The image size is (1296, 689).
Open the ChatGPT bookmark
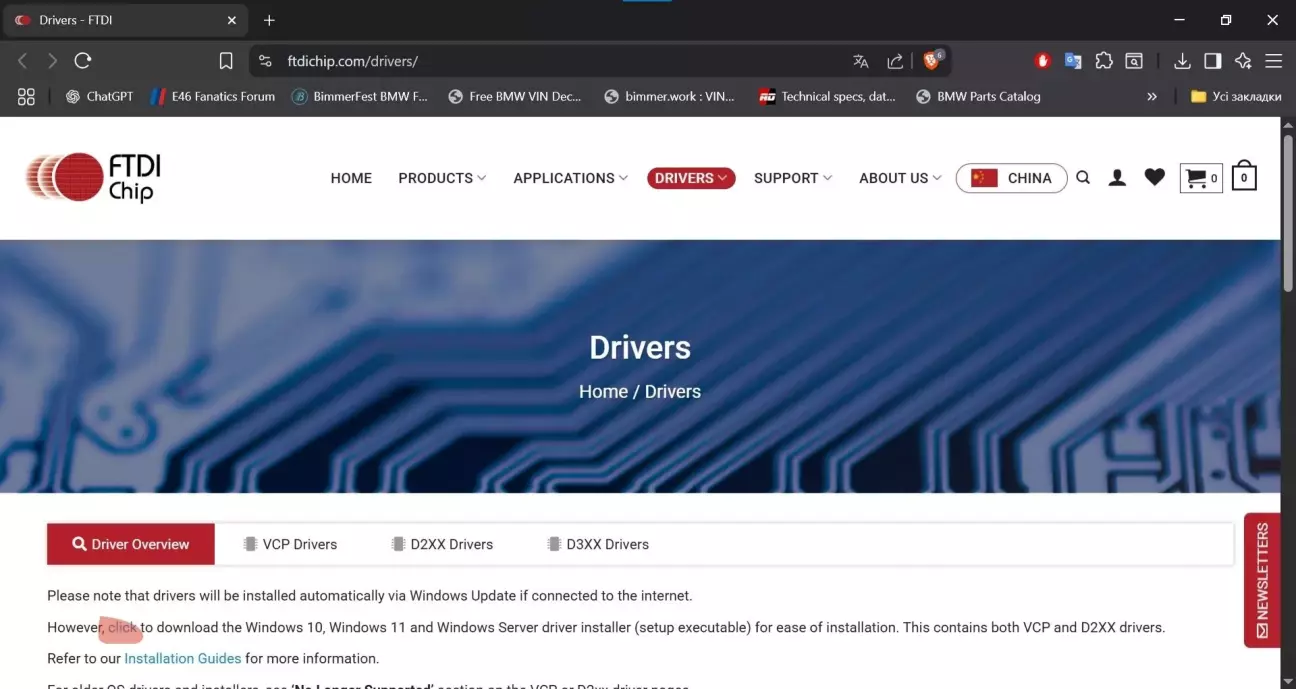tap(99, 97)
